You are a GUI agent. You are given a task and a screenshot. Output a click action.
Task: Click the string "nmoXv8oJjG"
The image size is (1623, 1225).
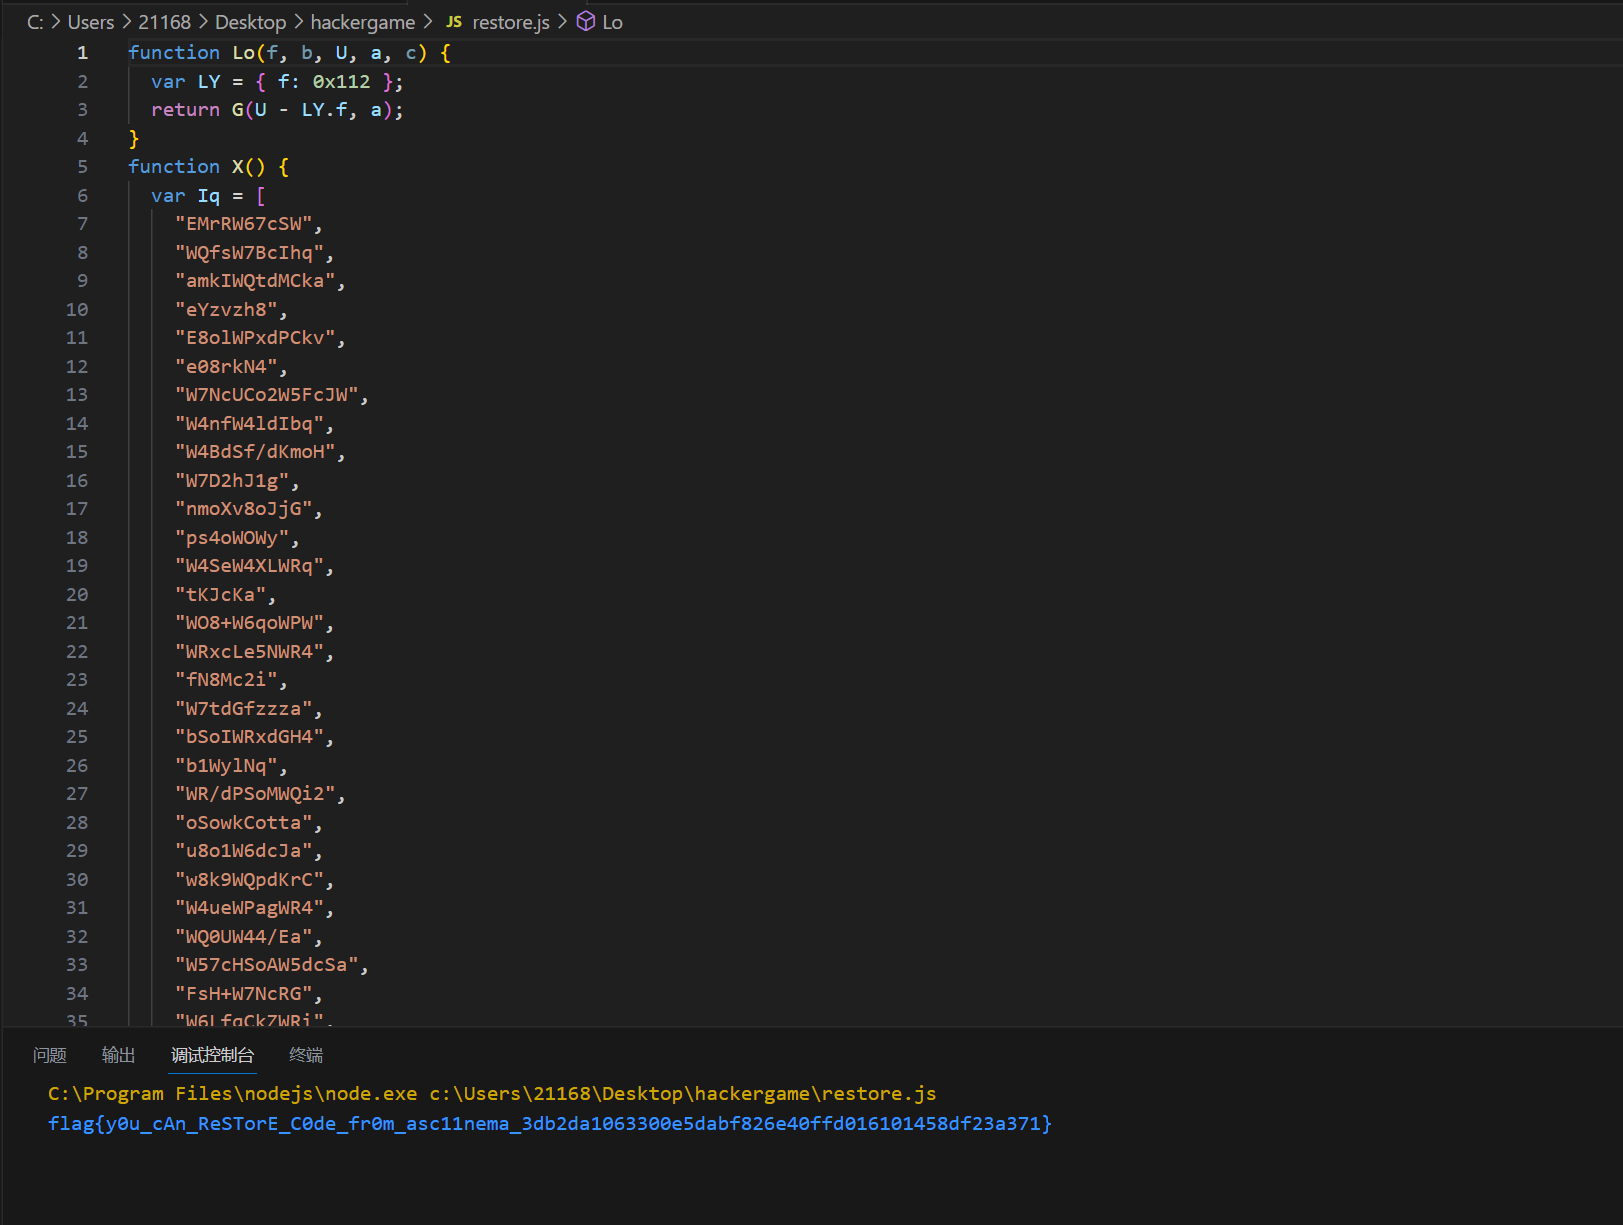click(x=243, y=509)
